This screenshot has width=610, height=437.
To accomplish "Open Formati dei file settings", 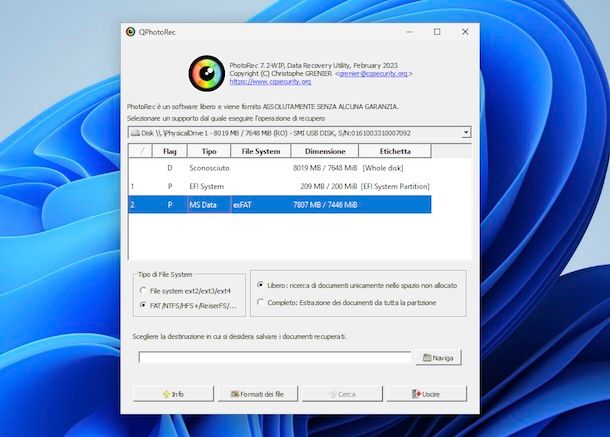I will [x=258, y=394].
